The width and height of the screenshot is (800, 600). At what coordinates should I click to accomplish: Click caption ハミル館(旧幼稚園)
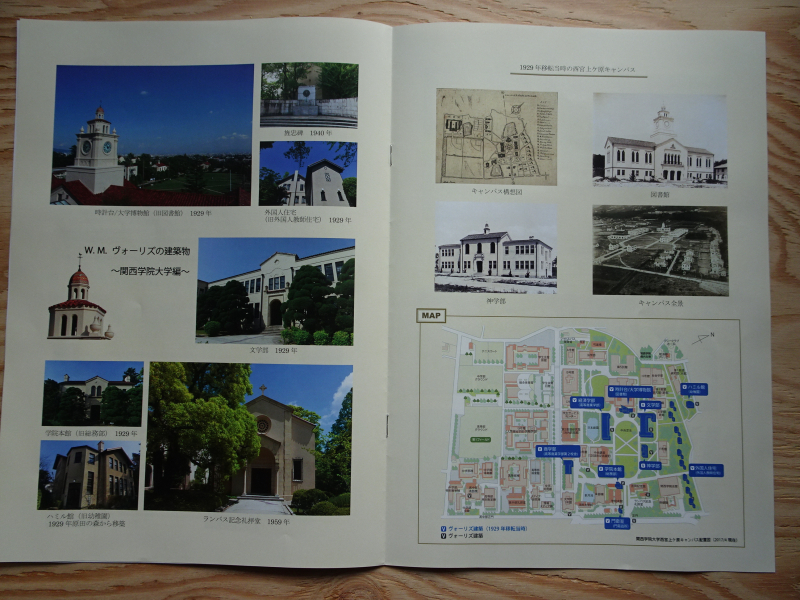coord(77,516)
